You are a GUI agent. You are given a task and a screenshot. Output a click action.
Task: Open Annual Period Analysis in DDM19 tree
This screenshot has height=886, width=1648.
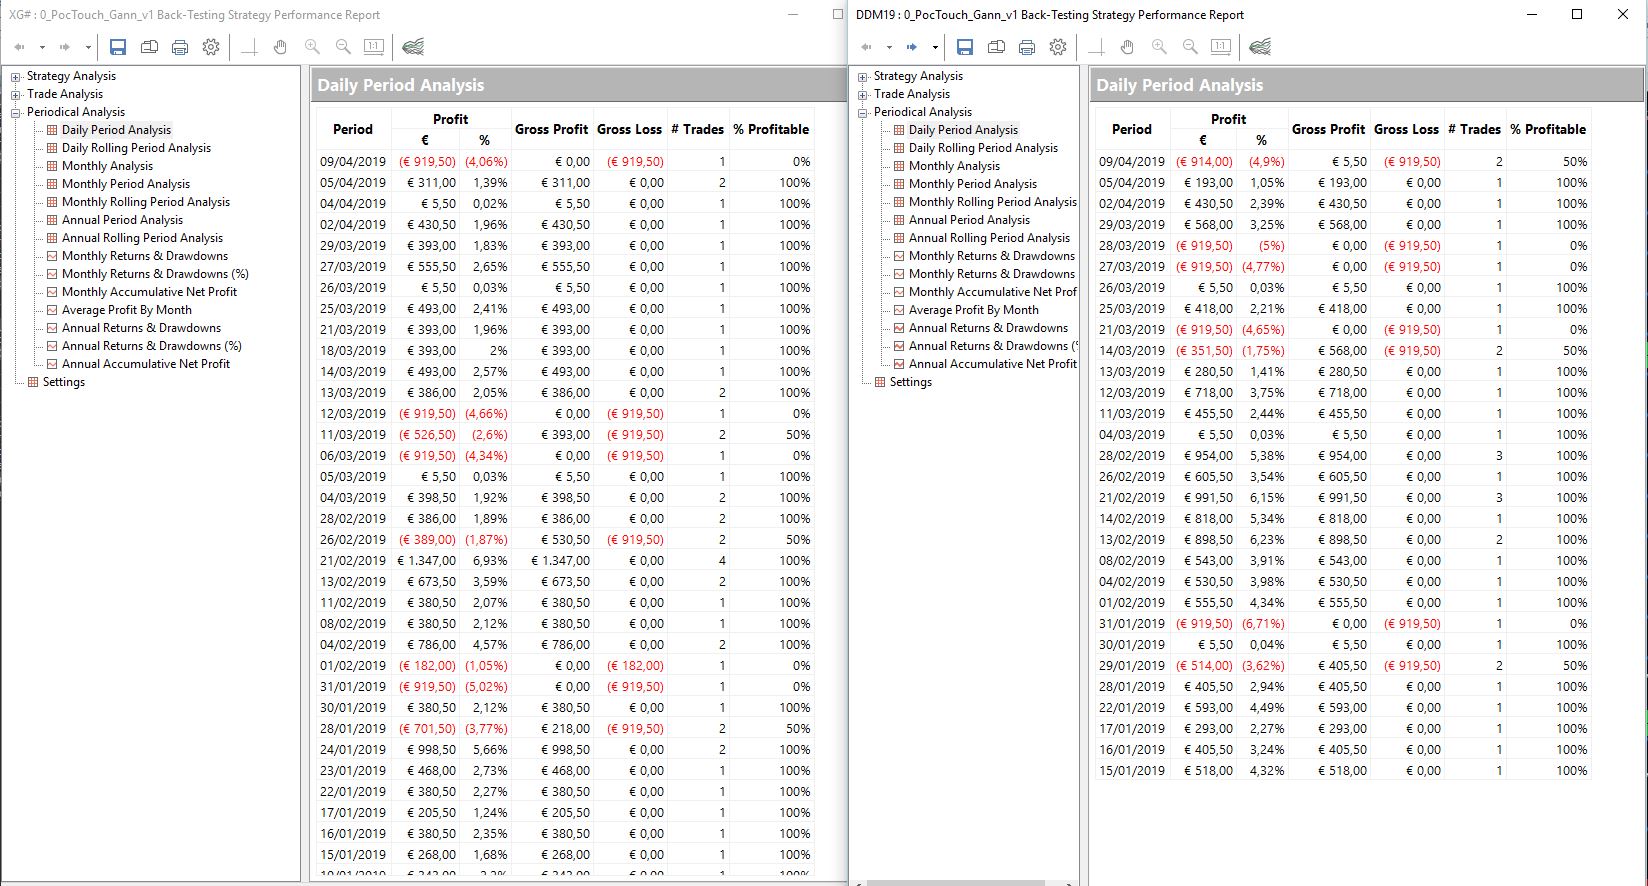click(969, 220)
